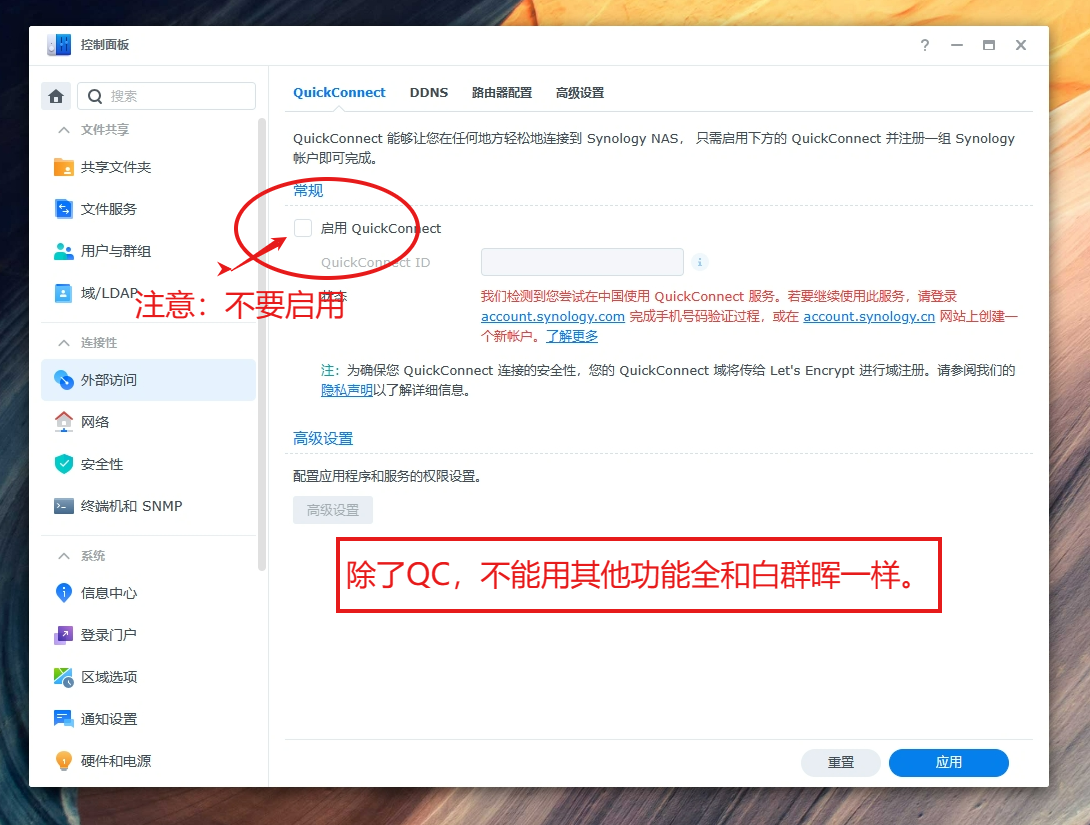The image size is (1090, 825).
Task: Enable the 启用 QuickConnect checkbox
Action: (302, 227)
